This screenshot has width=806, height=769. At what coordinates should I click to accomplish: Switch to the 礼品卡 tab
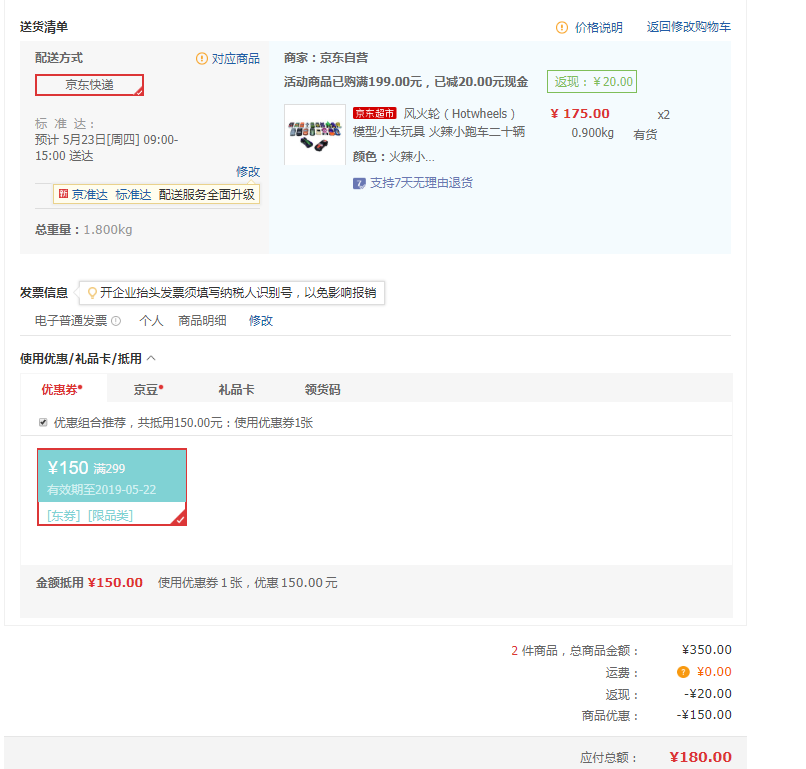coord(236,389)
